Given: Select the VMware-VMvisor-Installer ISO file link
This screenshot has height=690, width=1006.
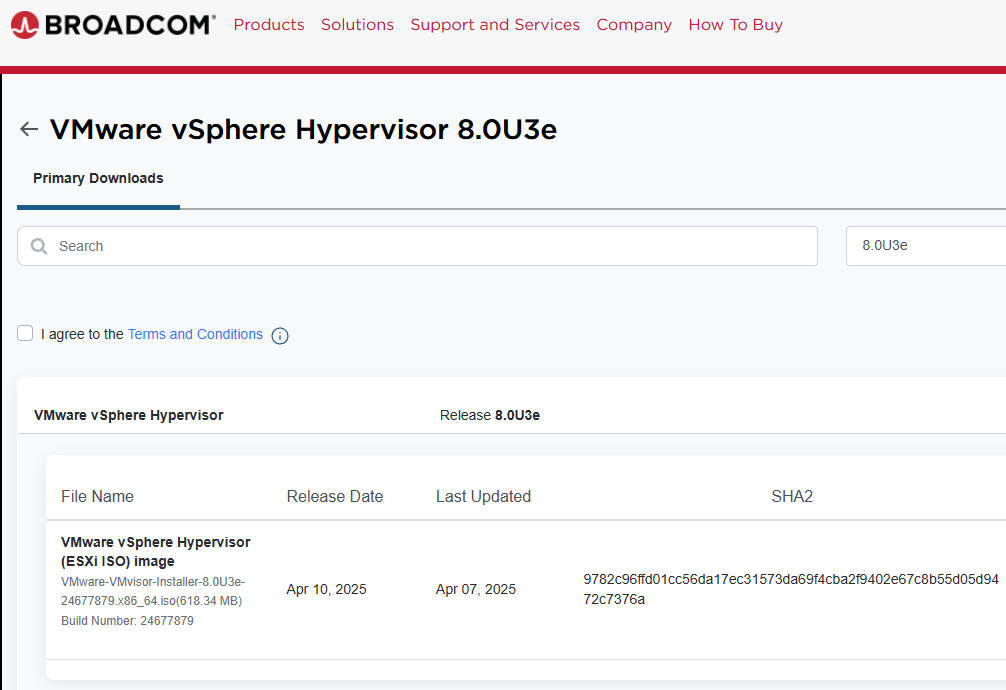Looking at the screenshot, I should tap(152, 591).
